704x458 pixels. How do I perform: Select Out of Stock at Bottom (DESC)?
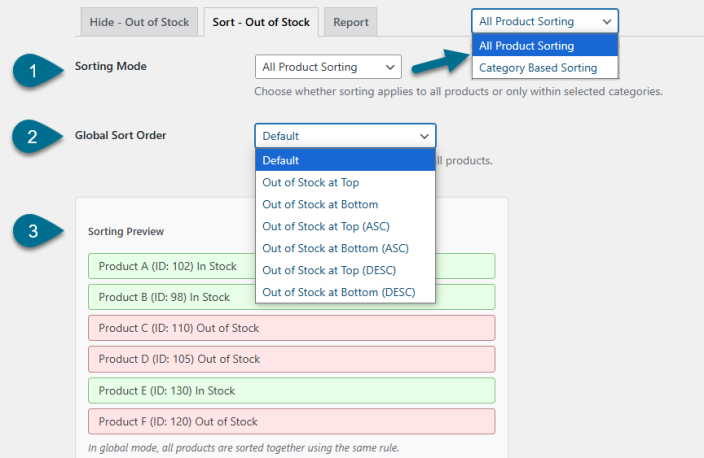coord(345,292)
